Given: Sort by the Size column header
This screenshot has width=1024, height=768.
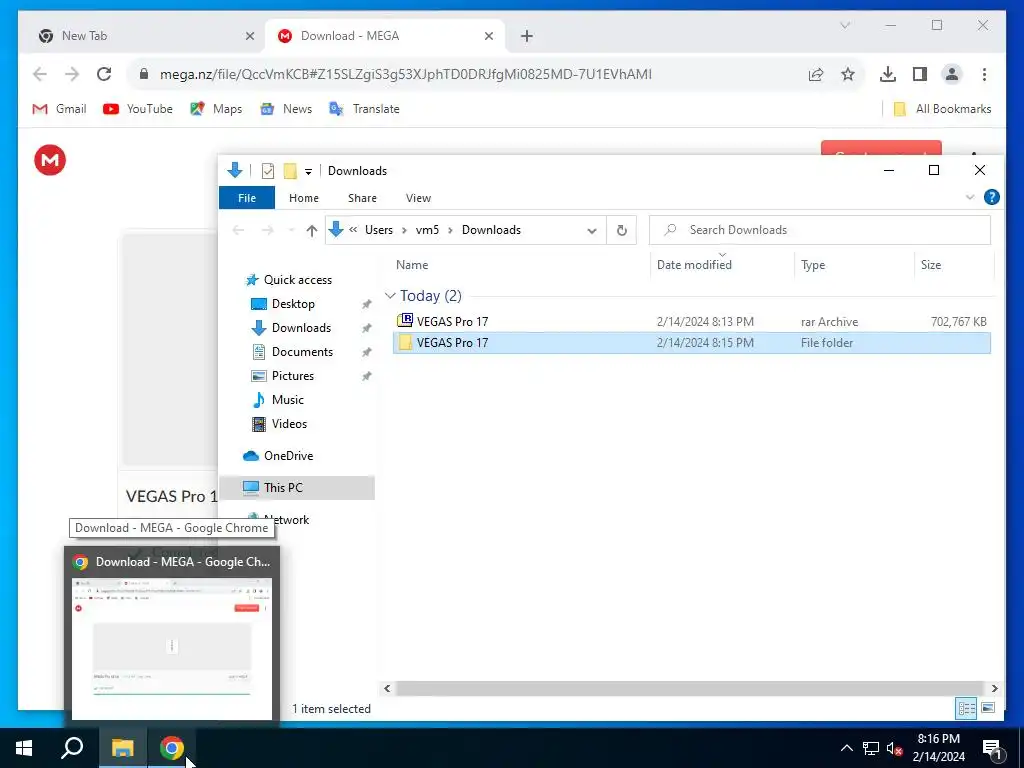Looking at the screenshot, I should click(931, 265).
